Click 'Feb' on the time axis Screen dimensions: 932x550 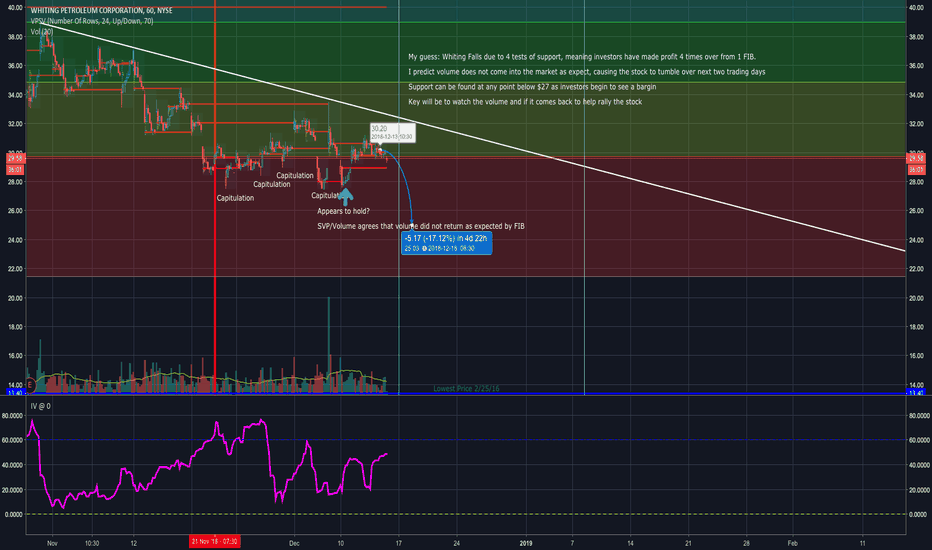coord(792,543)
